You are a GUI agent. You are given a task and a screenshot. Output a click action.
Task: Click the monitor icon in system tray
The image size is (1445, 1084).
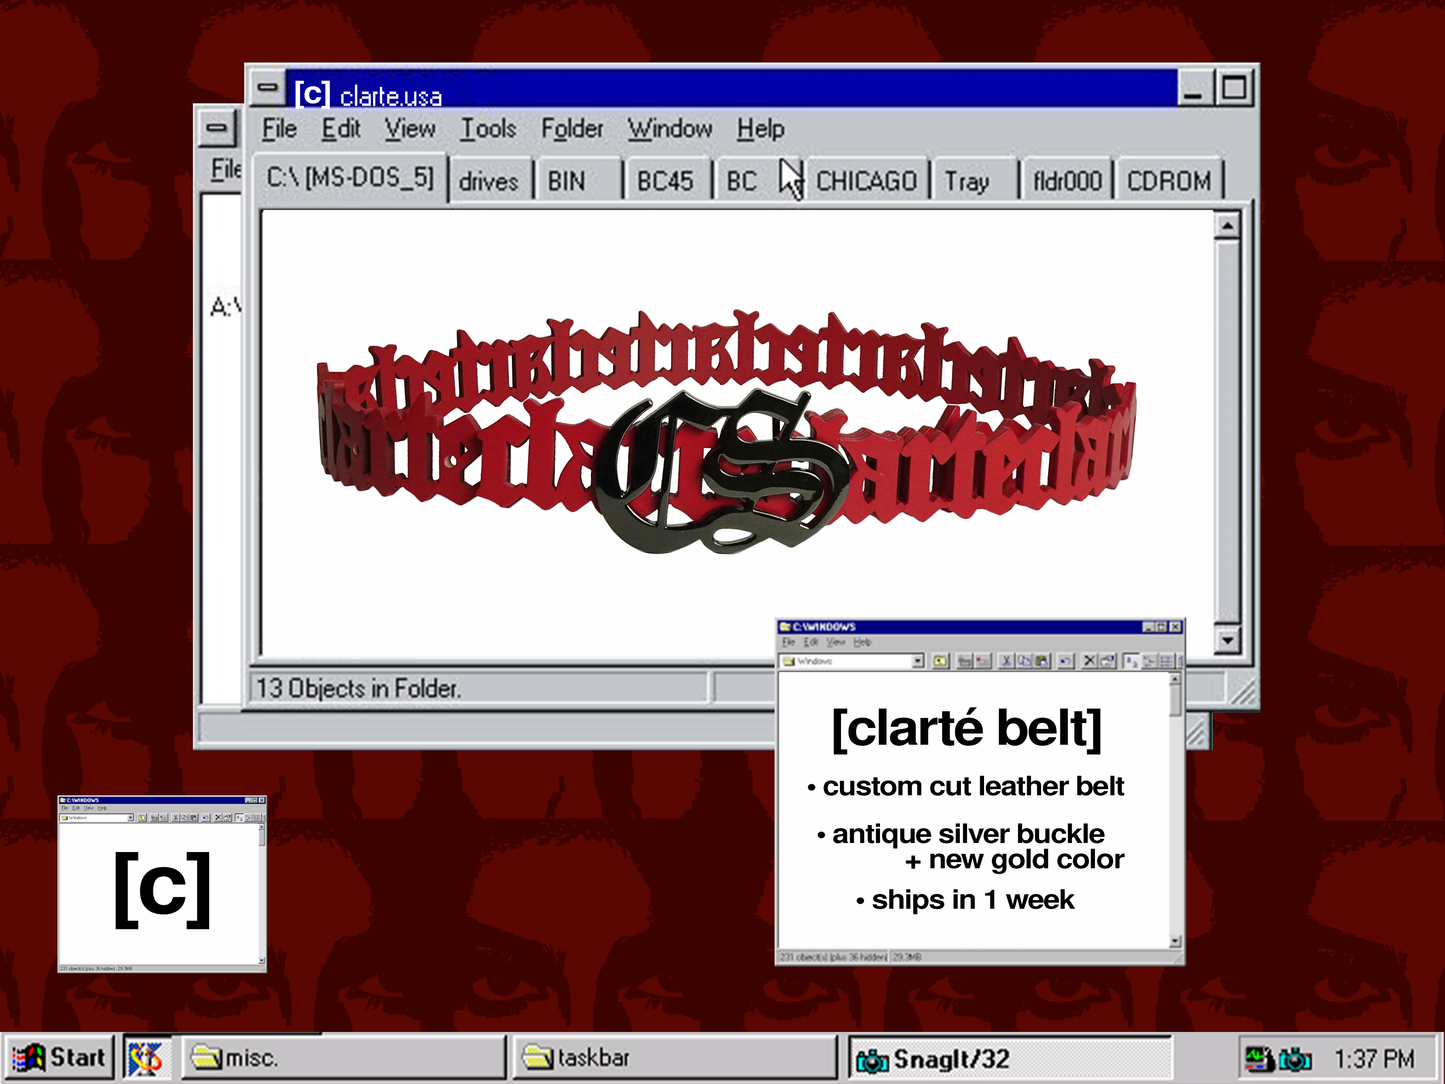(1258, 1058)
